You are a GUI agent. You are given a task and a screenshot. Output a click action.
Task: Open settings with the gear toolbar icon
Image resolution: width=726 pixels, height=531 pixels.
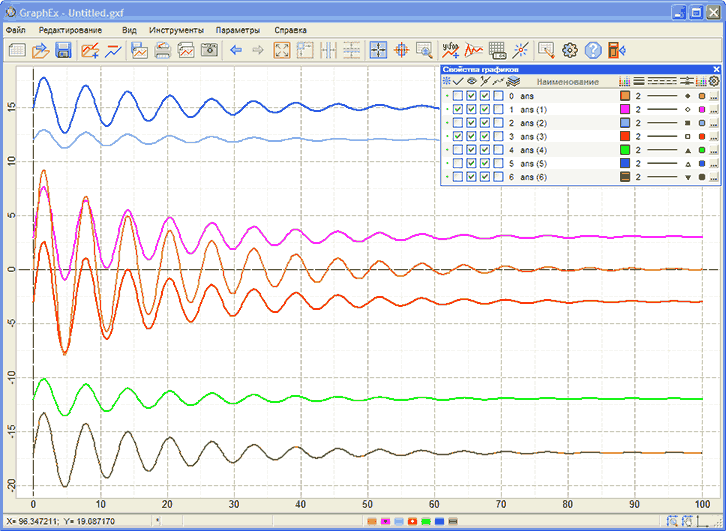point(570,50)
